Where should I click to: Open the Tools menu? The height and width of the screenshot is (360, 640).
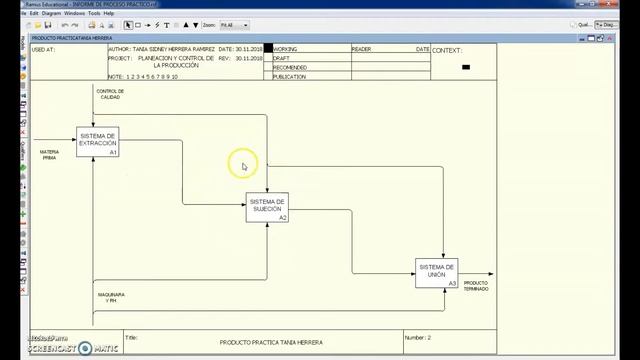tap(94, 13)
